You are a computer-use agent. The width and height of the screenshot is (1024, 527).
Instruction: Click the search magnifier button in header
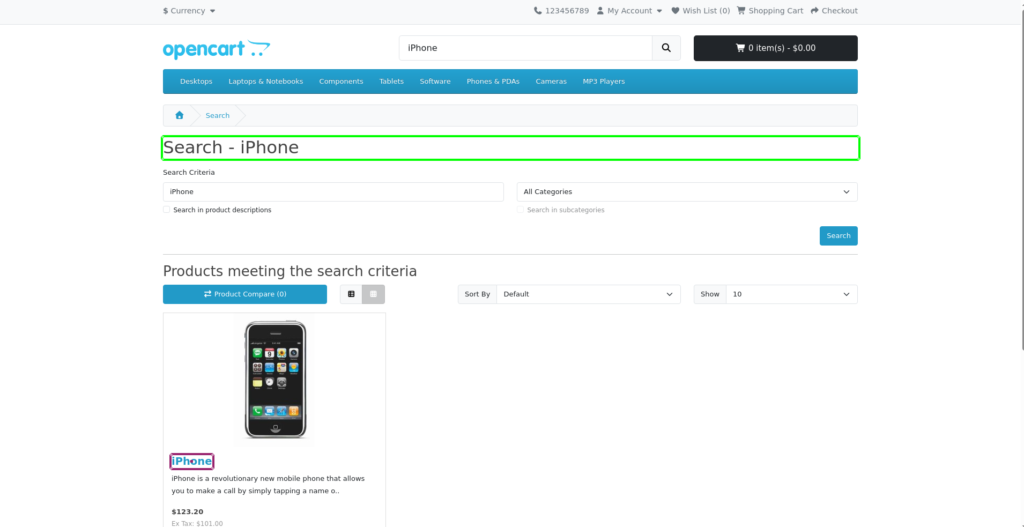tap(666, 48)
